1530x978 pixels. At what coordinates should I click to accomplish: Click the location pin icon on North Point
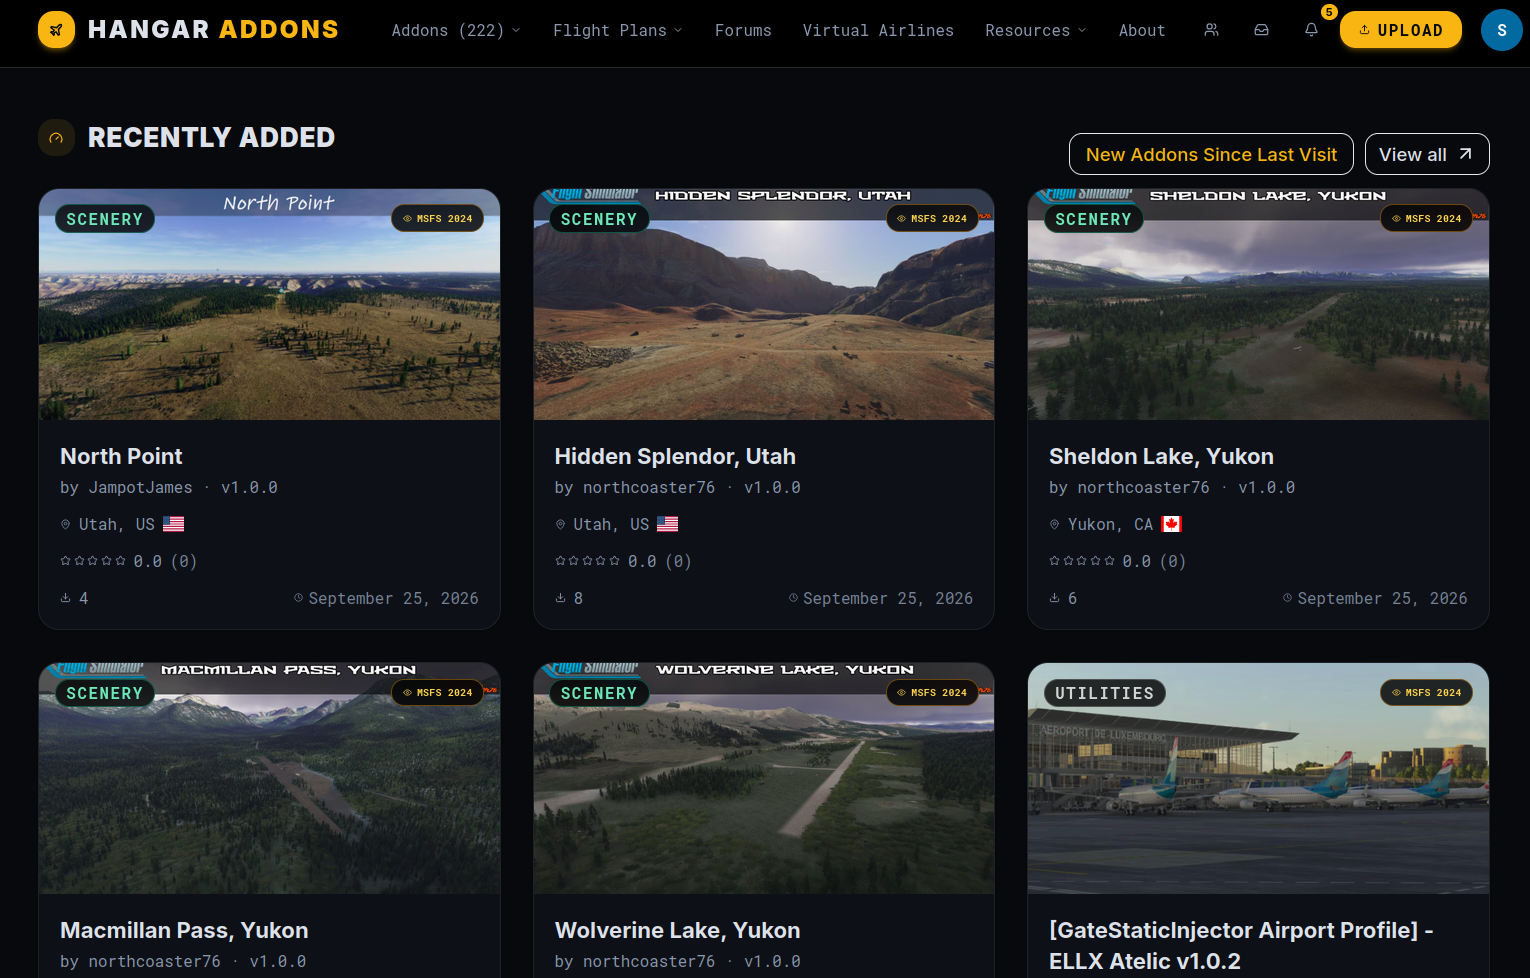pos(66,524)
